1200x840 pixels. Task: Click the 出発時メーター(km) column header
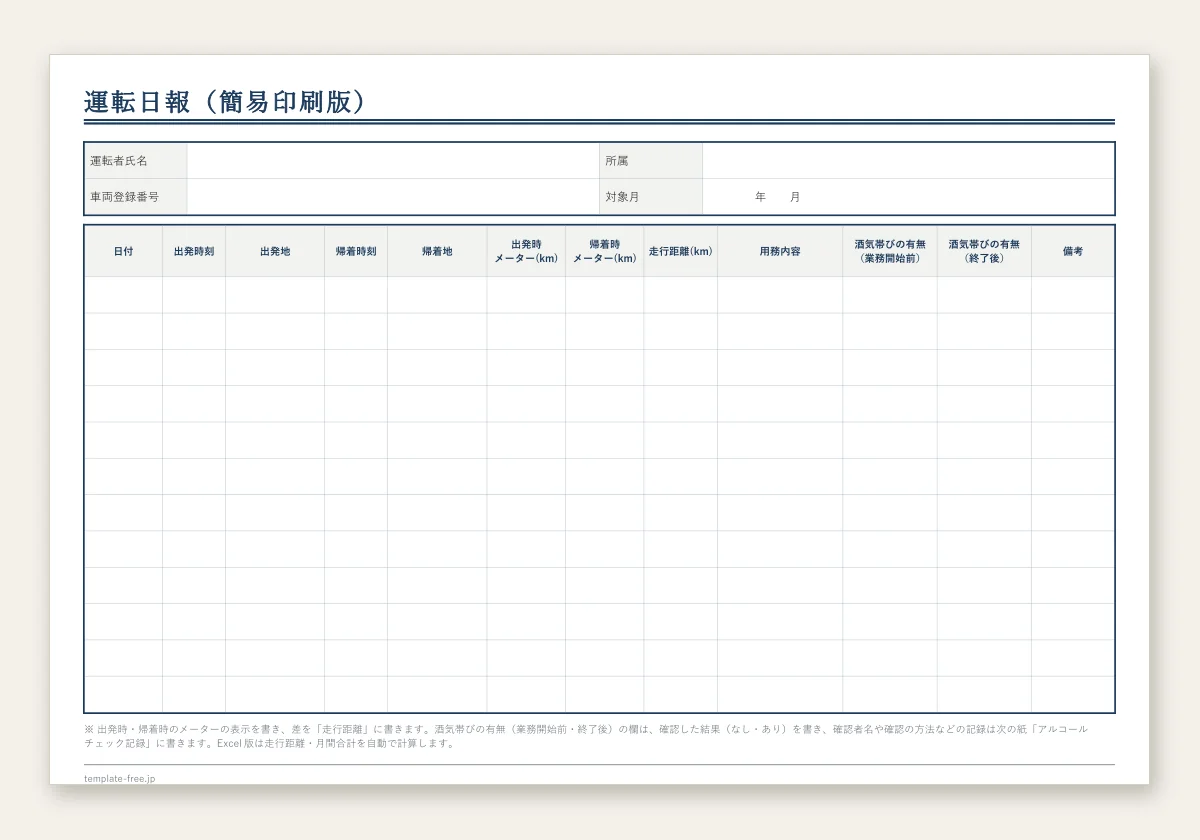pyautogui.click(x=526, y=252)
